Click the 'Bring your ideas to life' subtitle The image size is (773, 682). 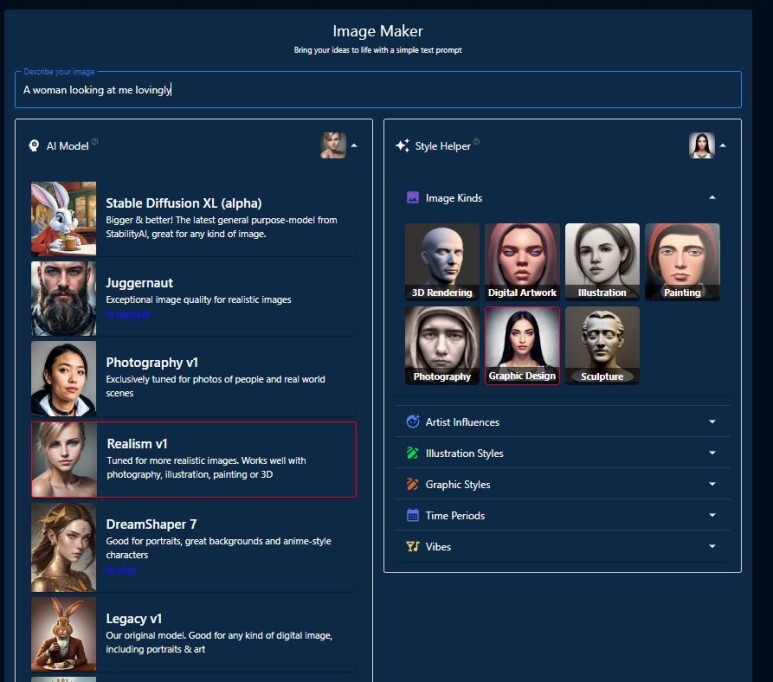pyautogui.click(x=378, y=50)
